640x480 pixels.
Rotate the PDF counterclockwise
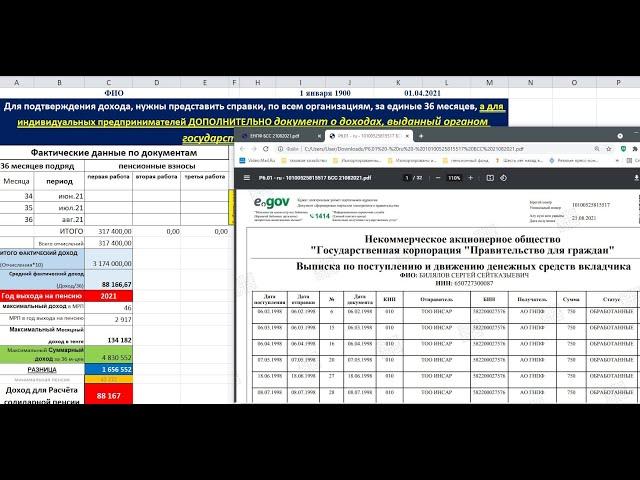[x=503, y=178]
